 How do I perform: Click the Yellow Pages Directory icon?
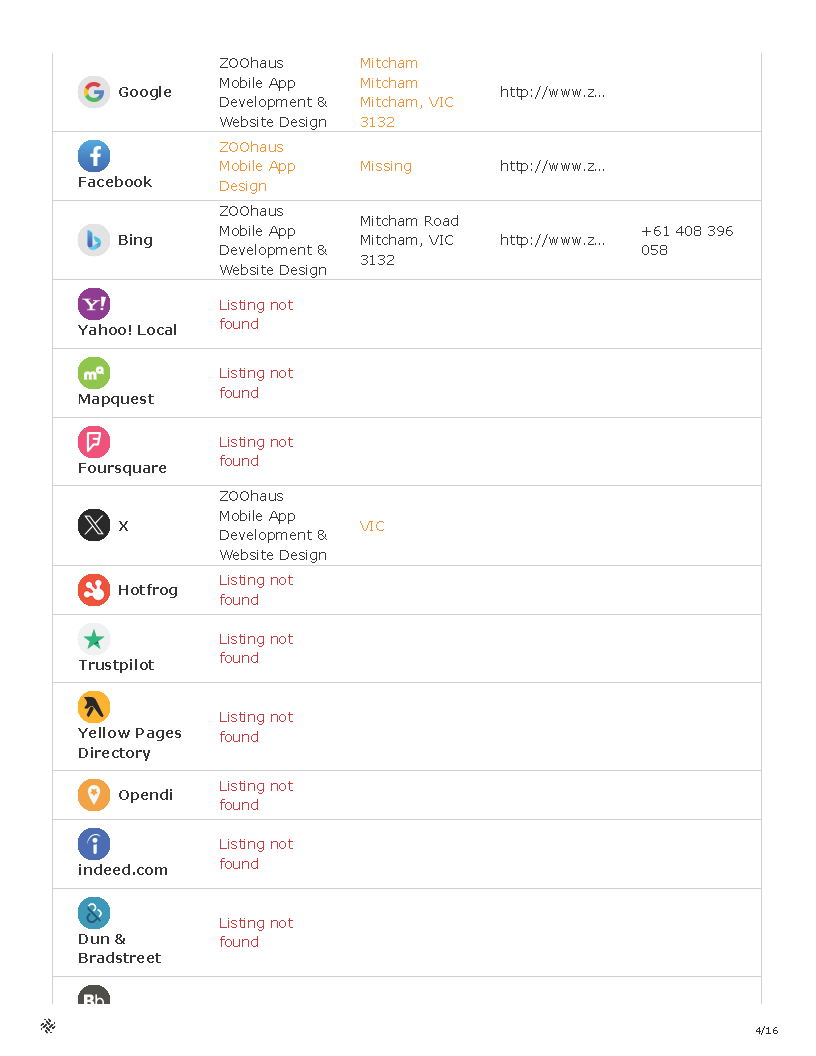[x=94, y=707]
